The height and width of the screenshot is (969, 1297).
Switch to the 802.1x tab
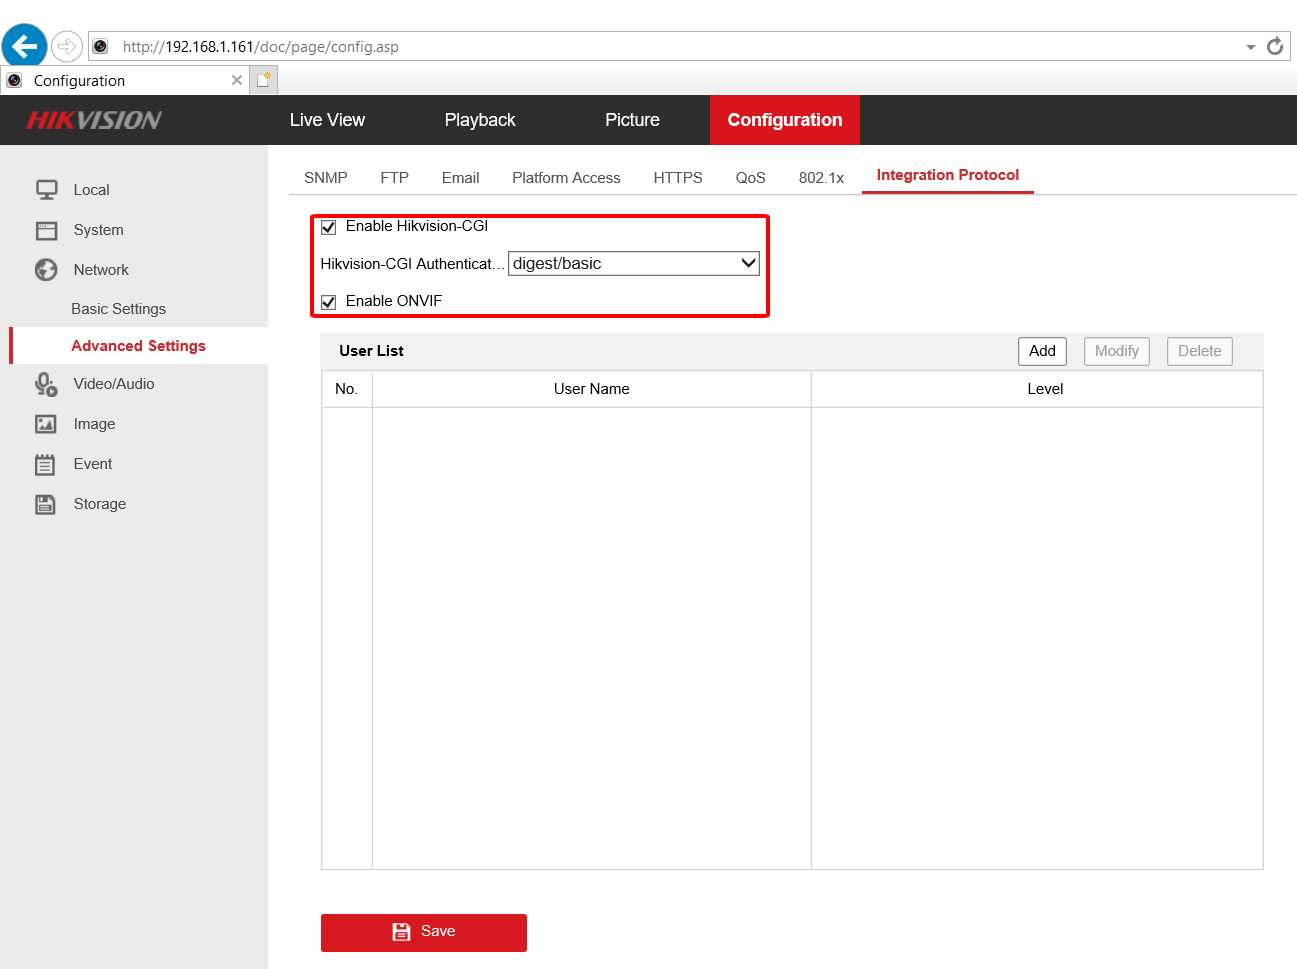[x=821, y=178]
